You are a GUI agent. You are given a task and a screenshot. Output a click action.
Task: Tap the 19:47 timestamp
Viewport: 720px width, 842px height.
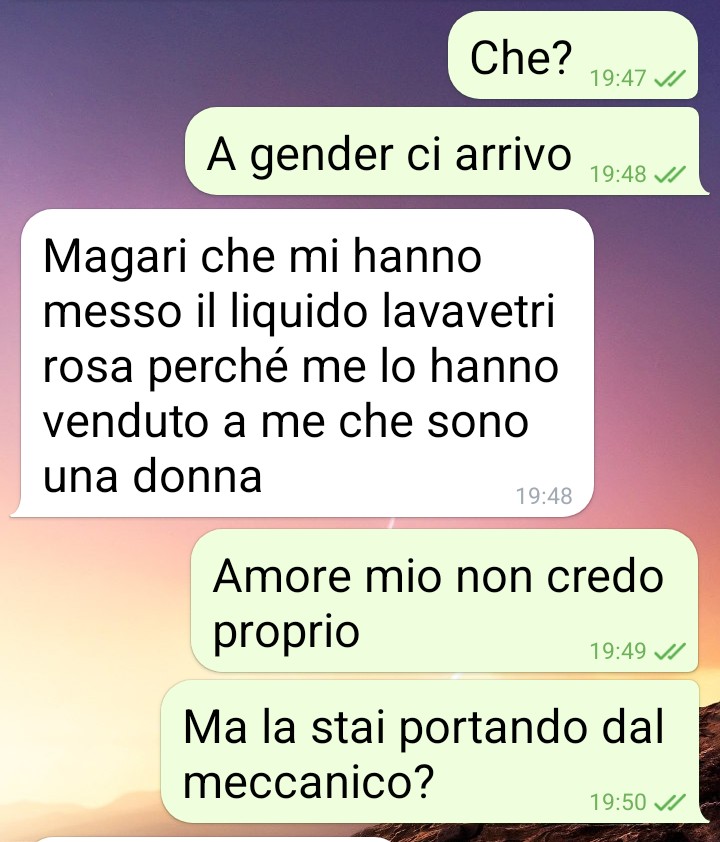(618, 79)
